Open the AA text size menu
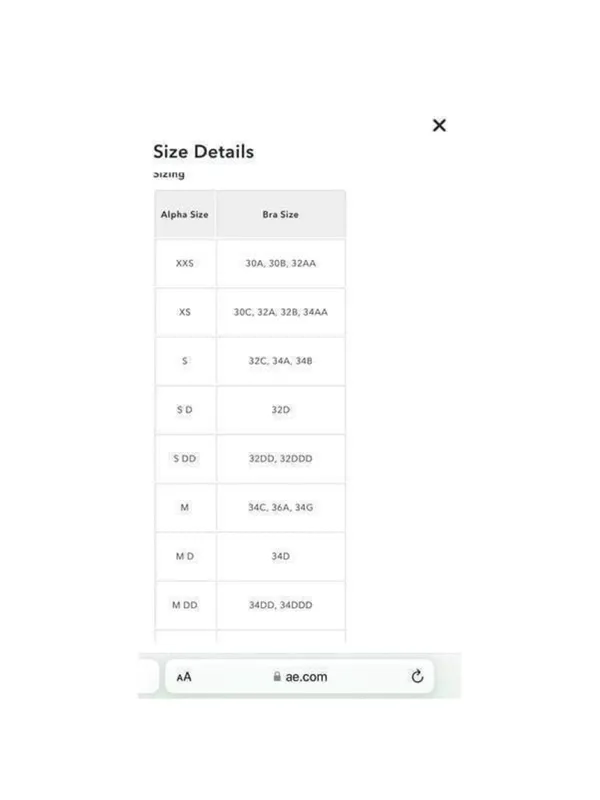 [184, 677]
